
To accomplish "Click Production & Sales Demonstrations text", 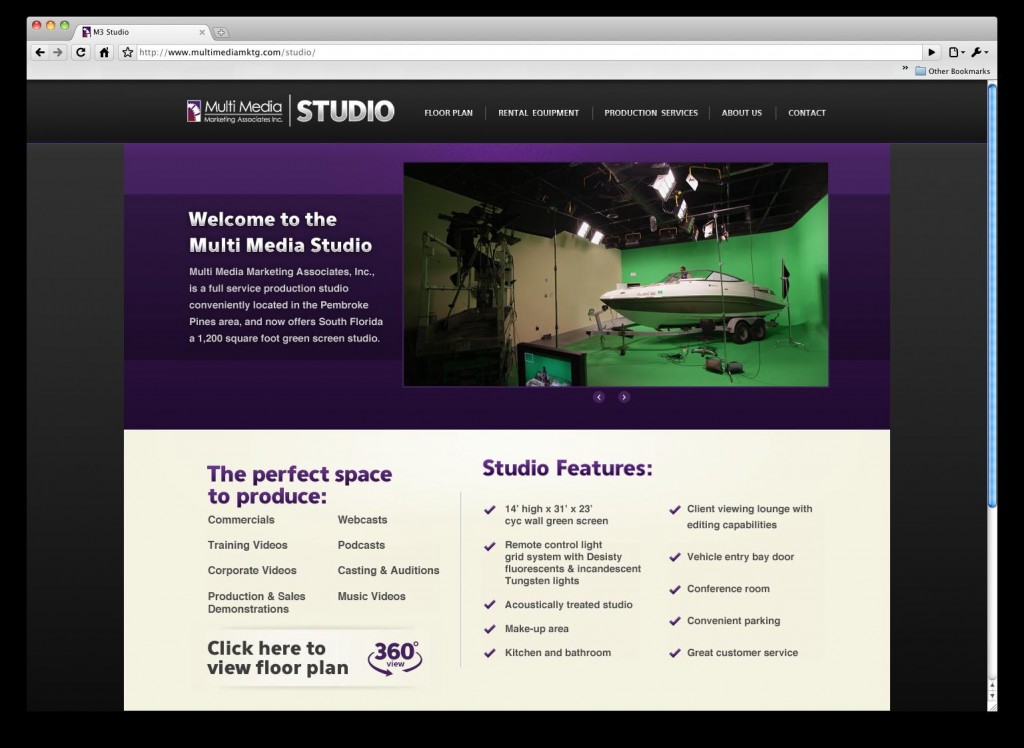I will 257,603.
